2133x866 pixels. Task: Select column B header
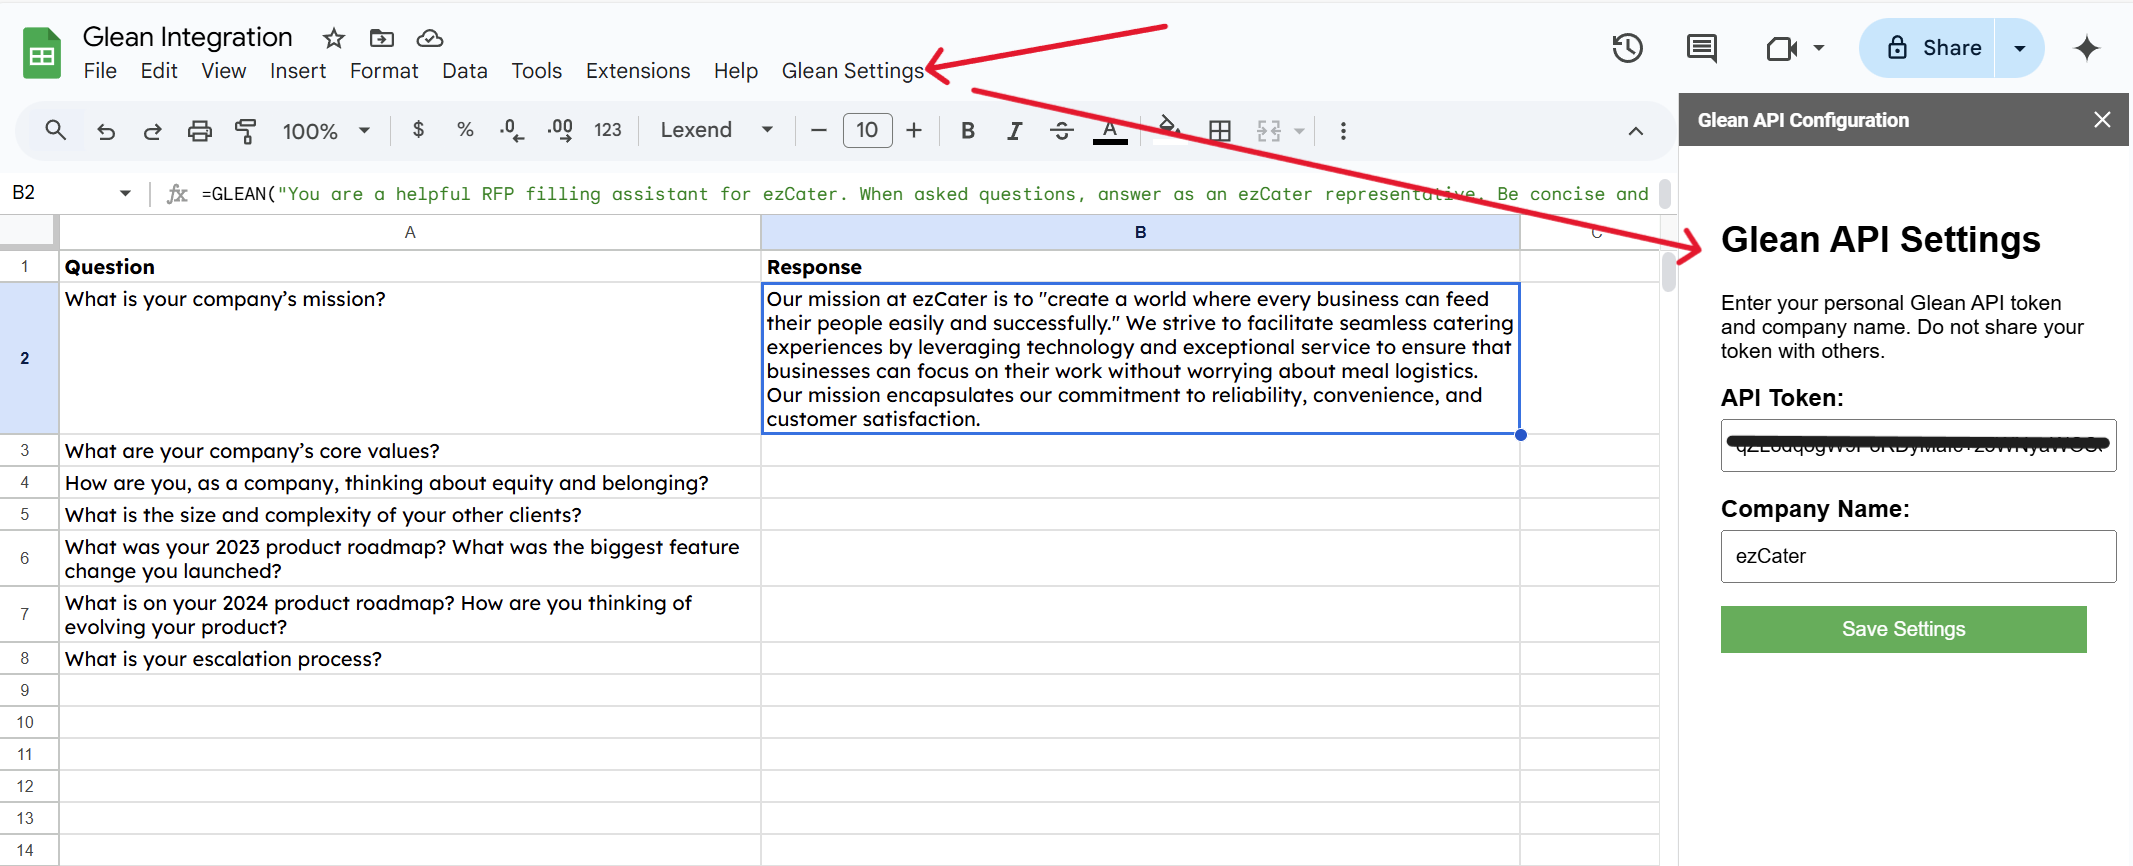click(x=1140, y=232)
